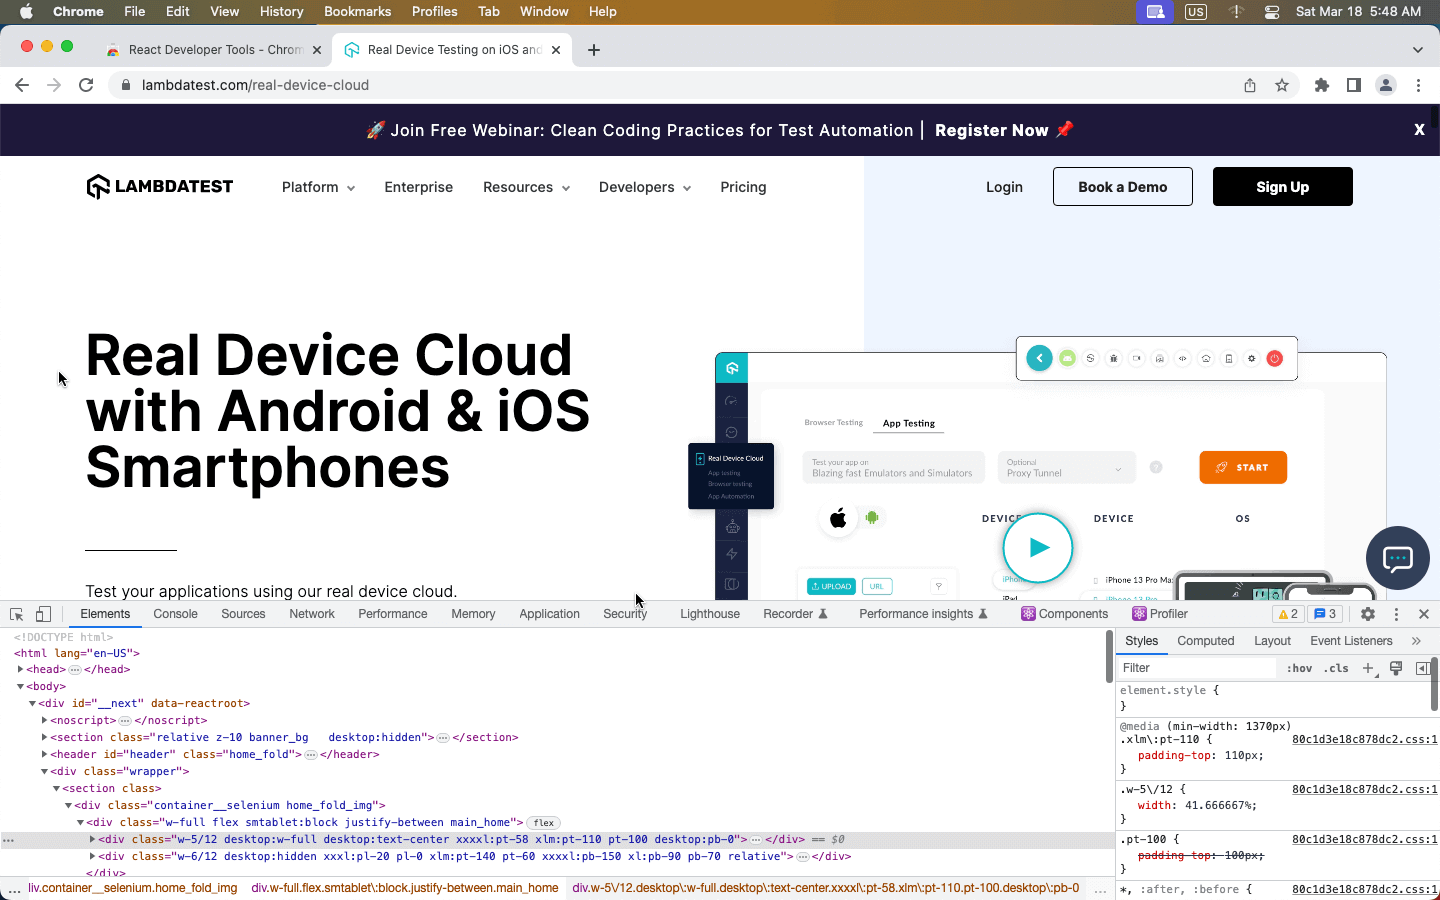
Task: Collapse the div class="wrapper" node
Action: point(44,772)
